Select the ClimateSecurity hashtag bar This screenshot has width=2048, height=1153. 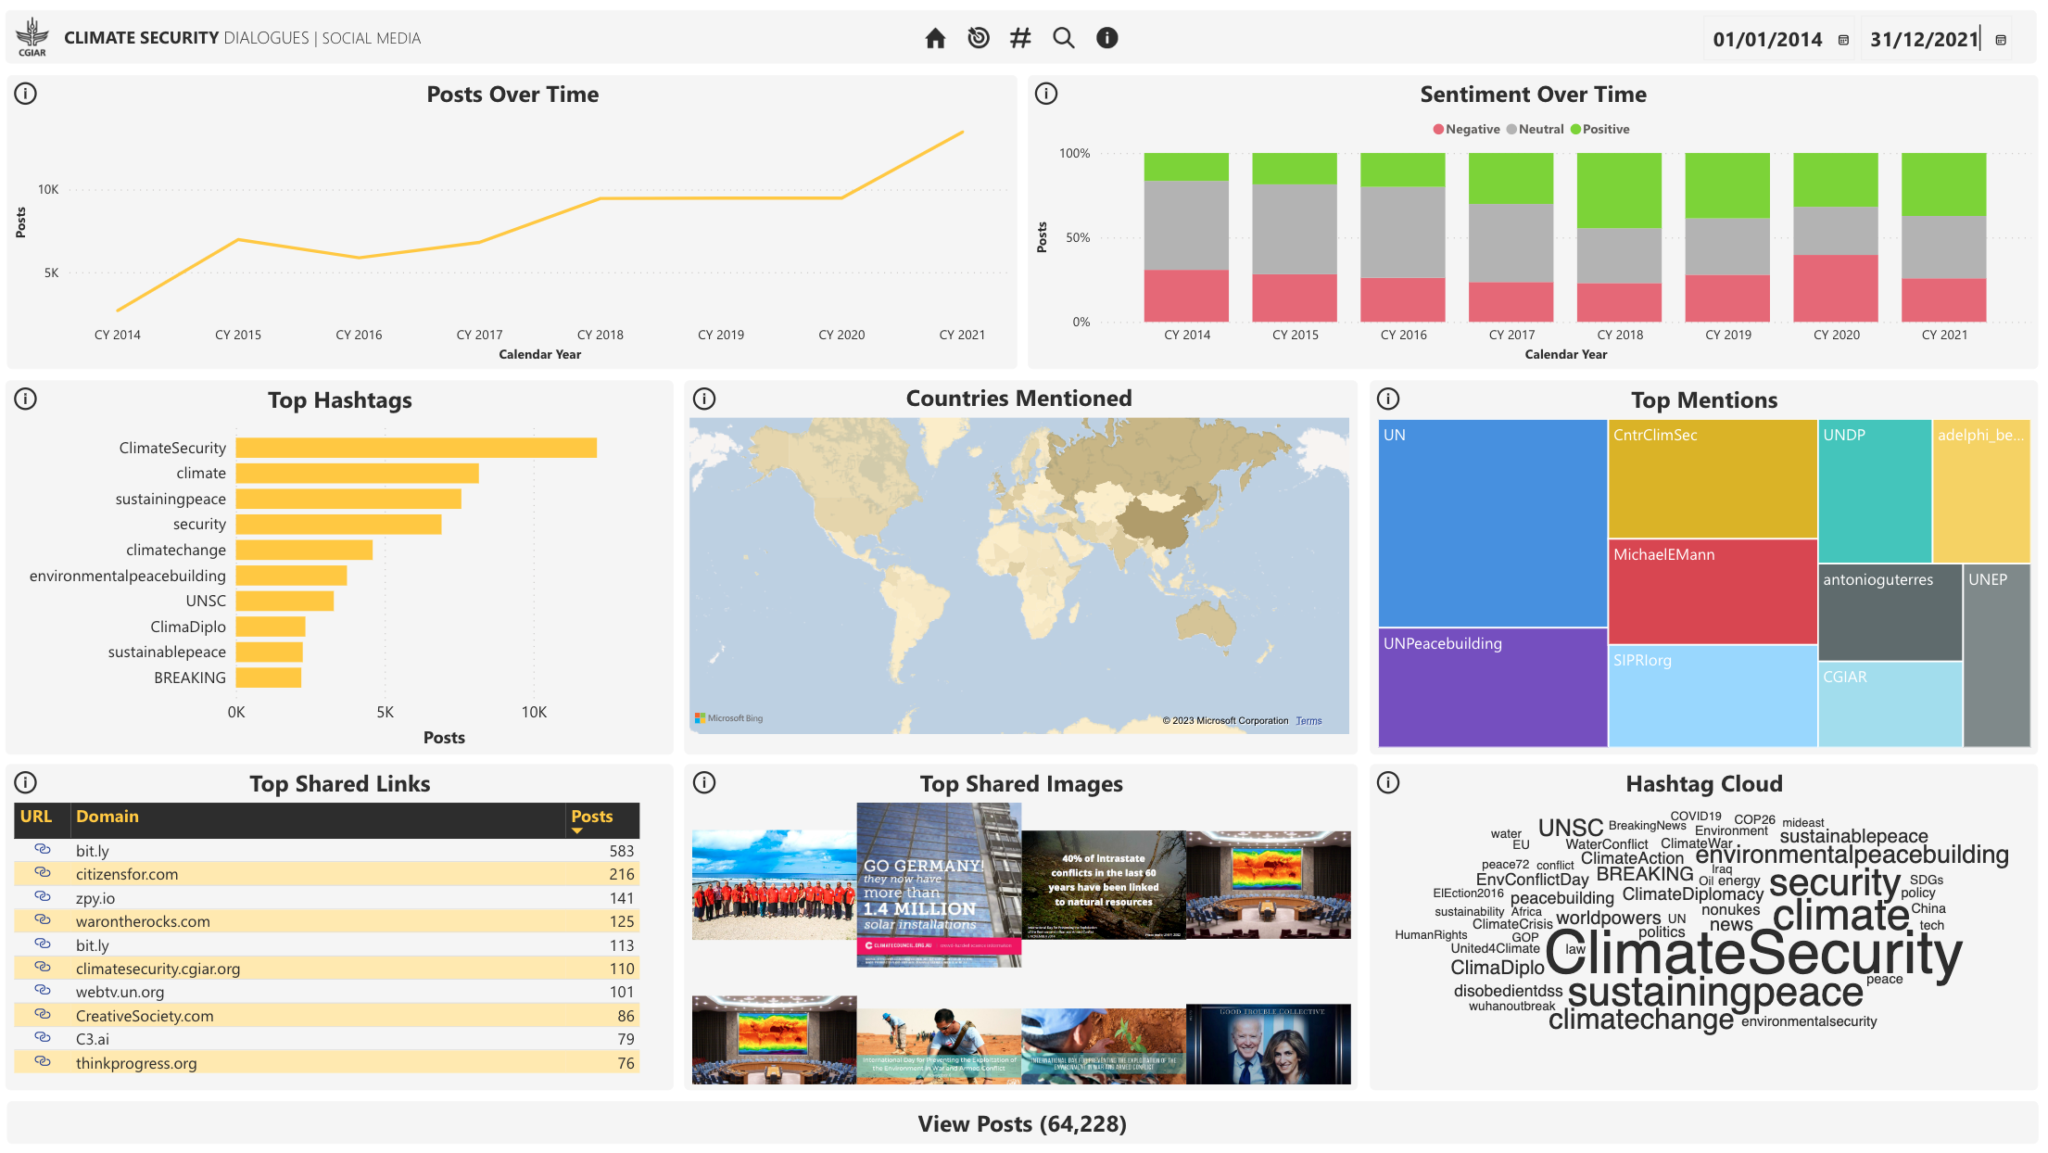[x=416, y=448]
